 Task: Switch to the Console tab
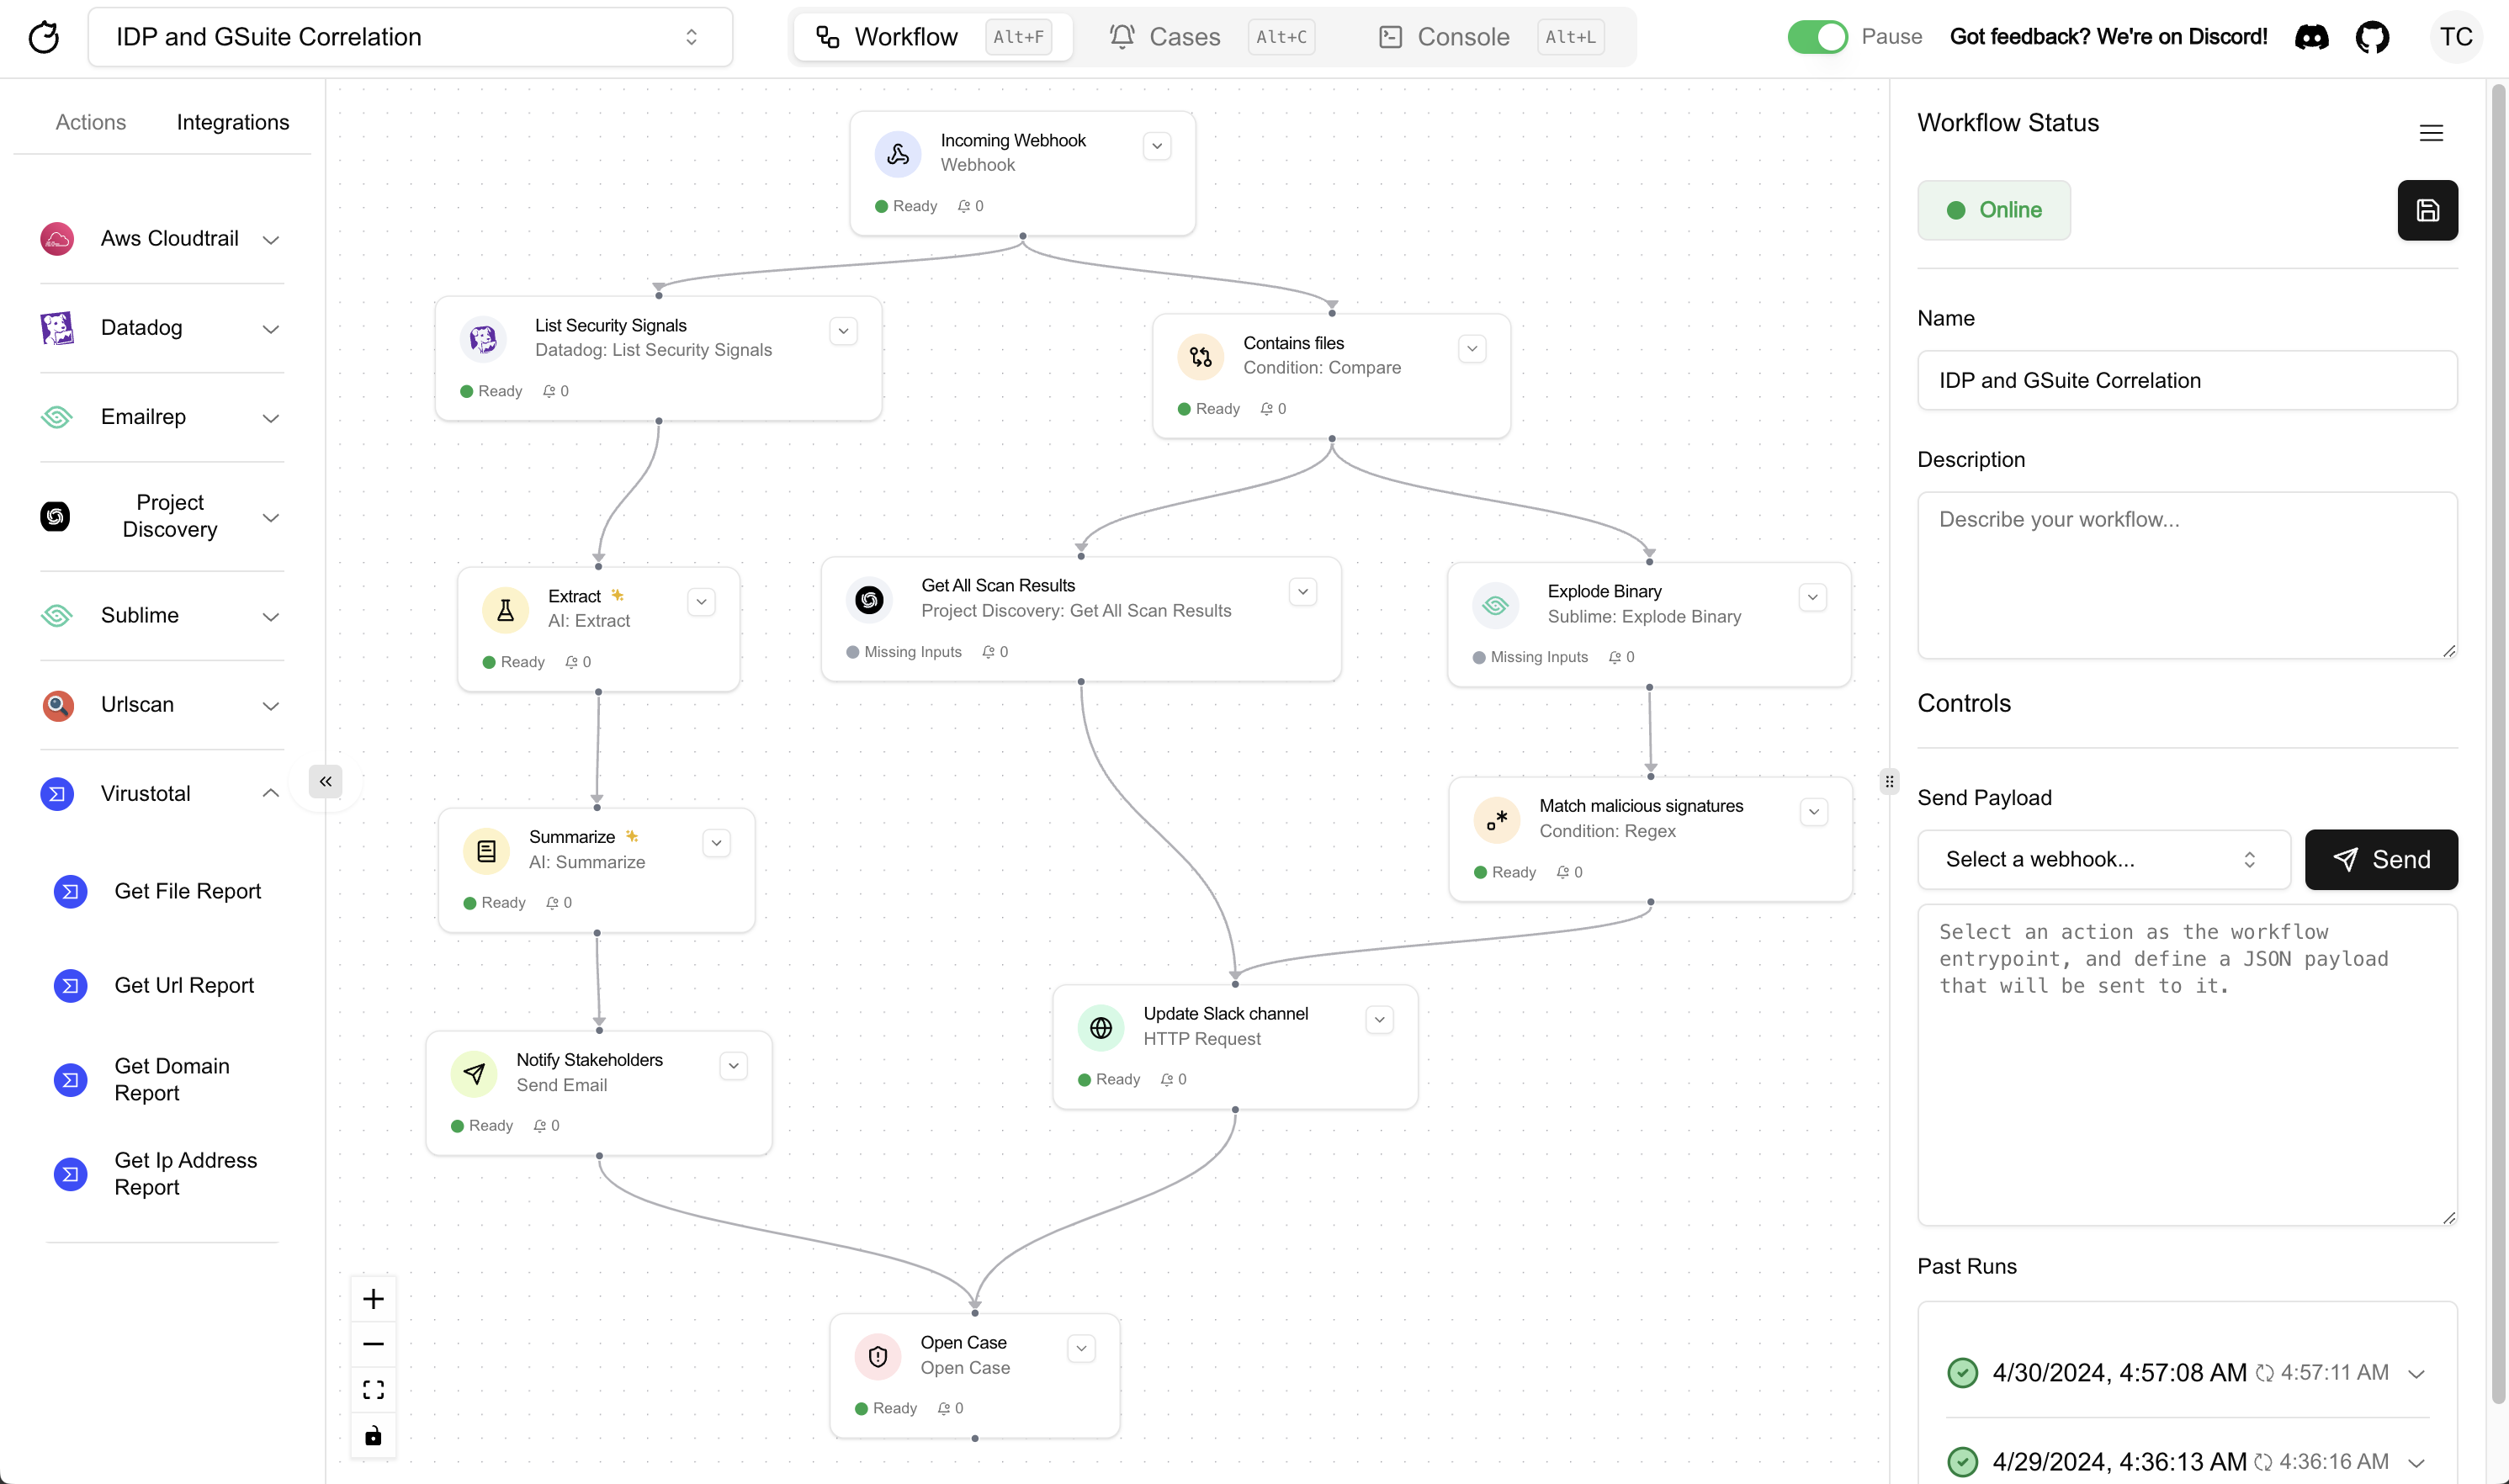click(x=1463, y=35)
